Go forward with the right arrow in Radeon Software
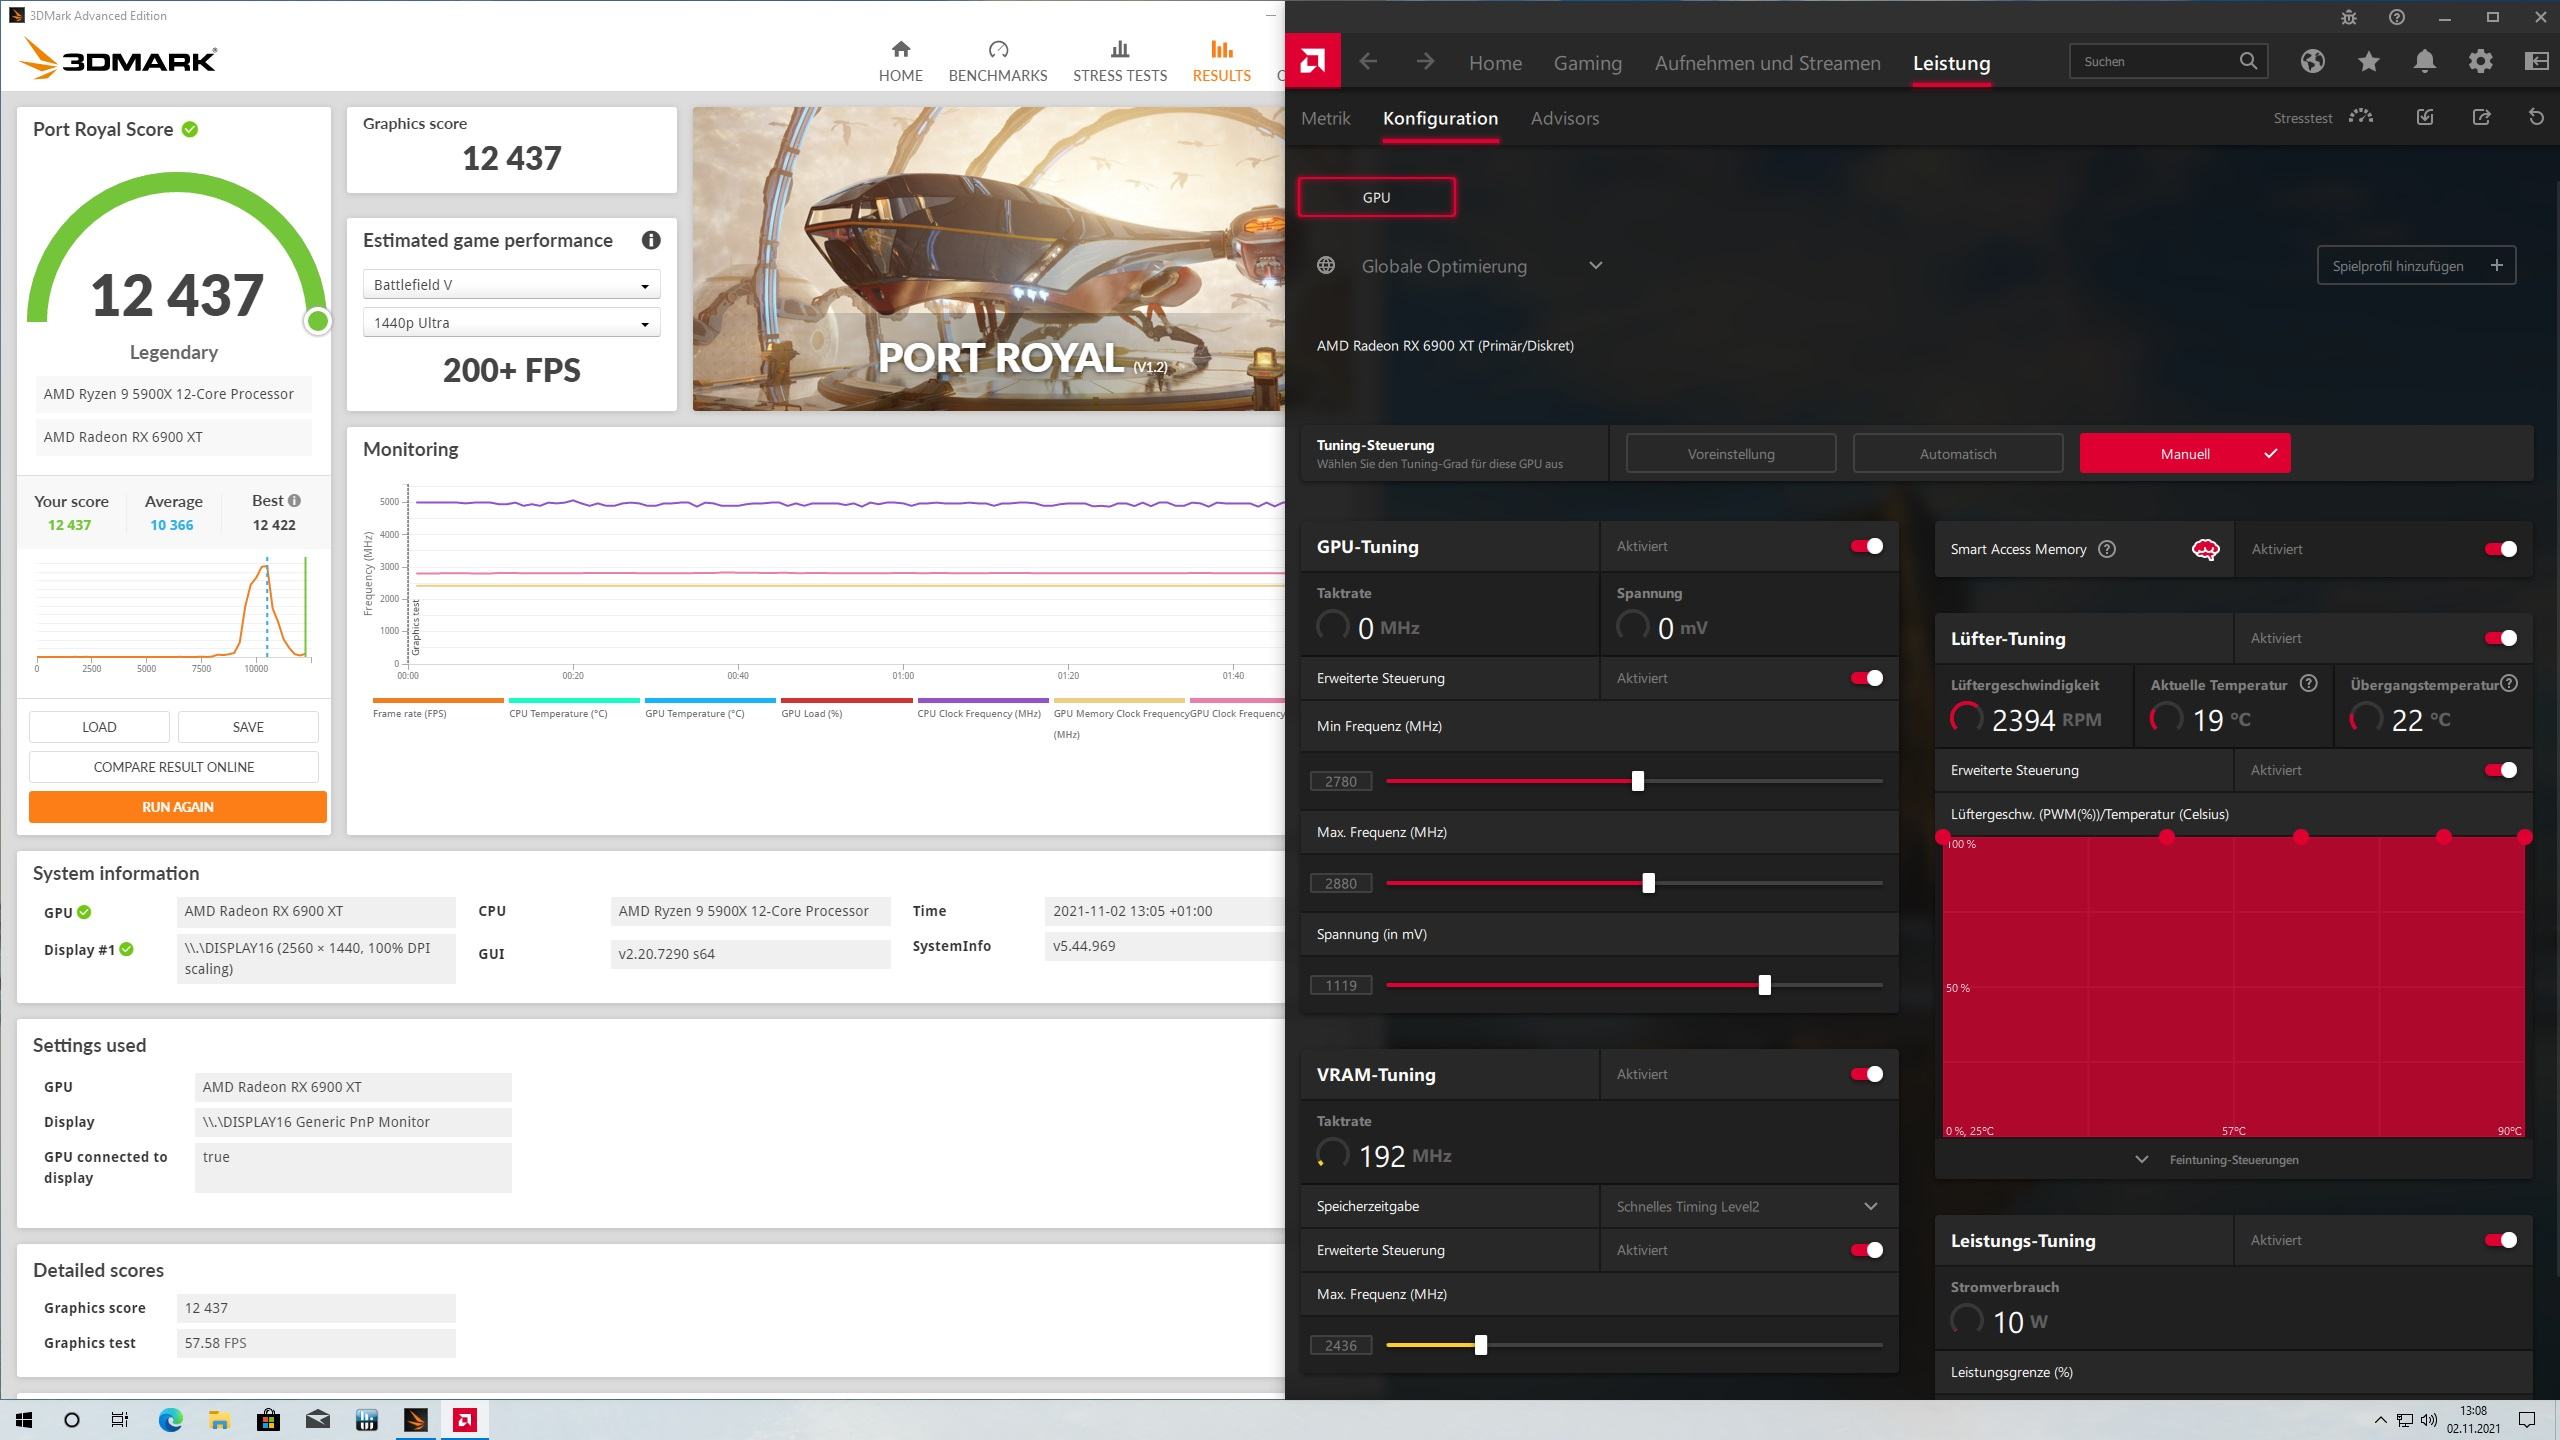 tap(1425, 62)
